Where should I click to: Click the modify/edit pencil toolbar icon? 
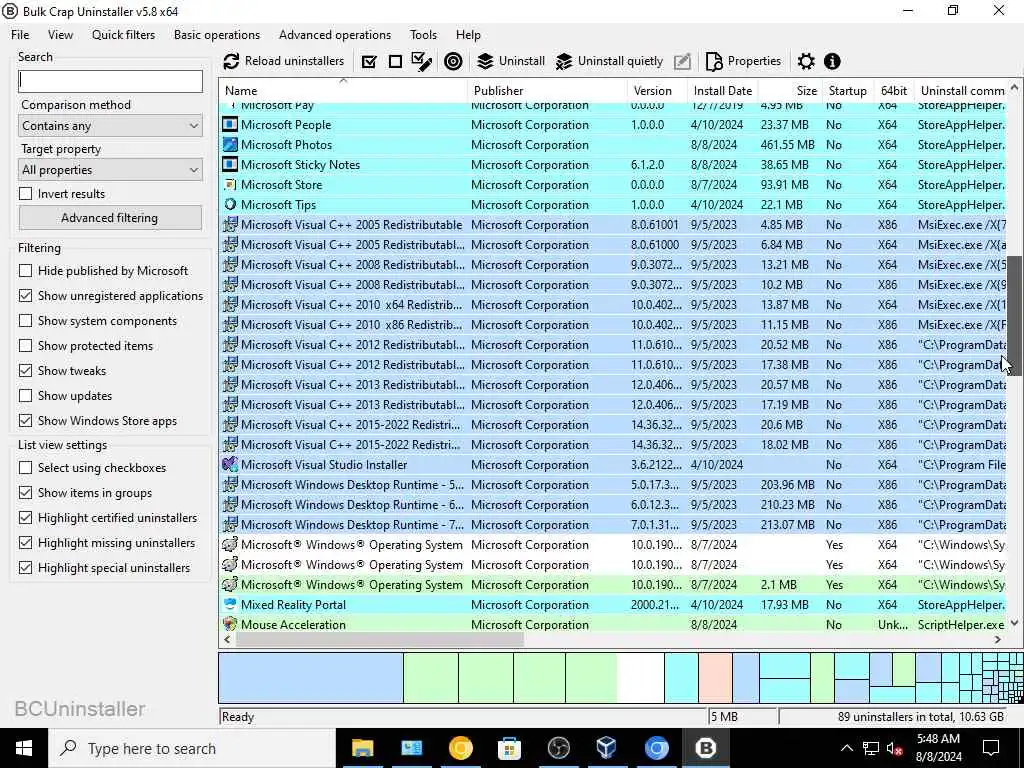[682, 61]
